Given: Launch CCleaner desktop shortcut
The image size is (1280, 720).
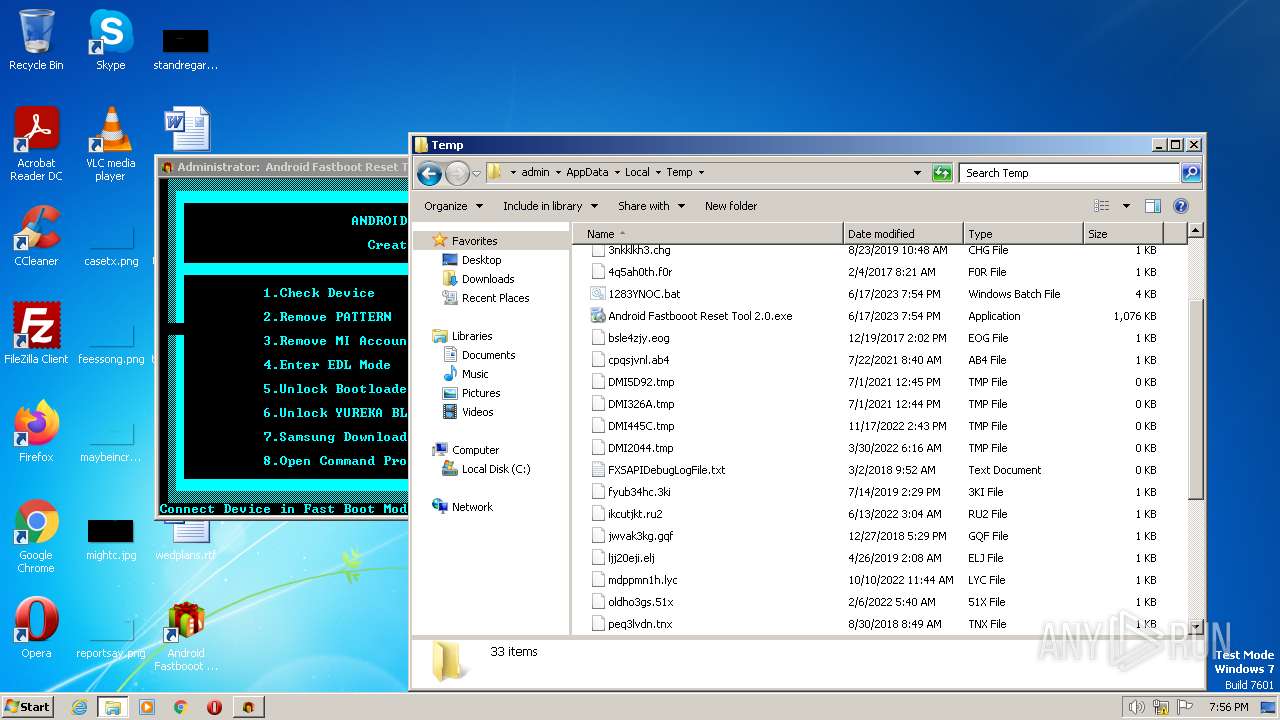Looking at the screenshot, I should pos(36,236).
